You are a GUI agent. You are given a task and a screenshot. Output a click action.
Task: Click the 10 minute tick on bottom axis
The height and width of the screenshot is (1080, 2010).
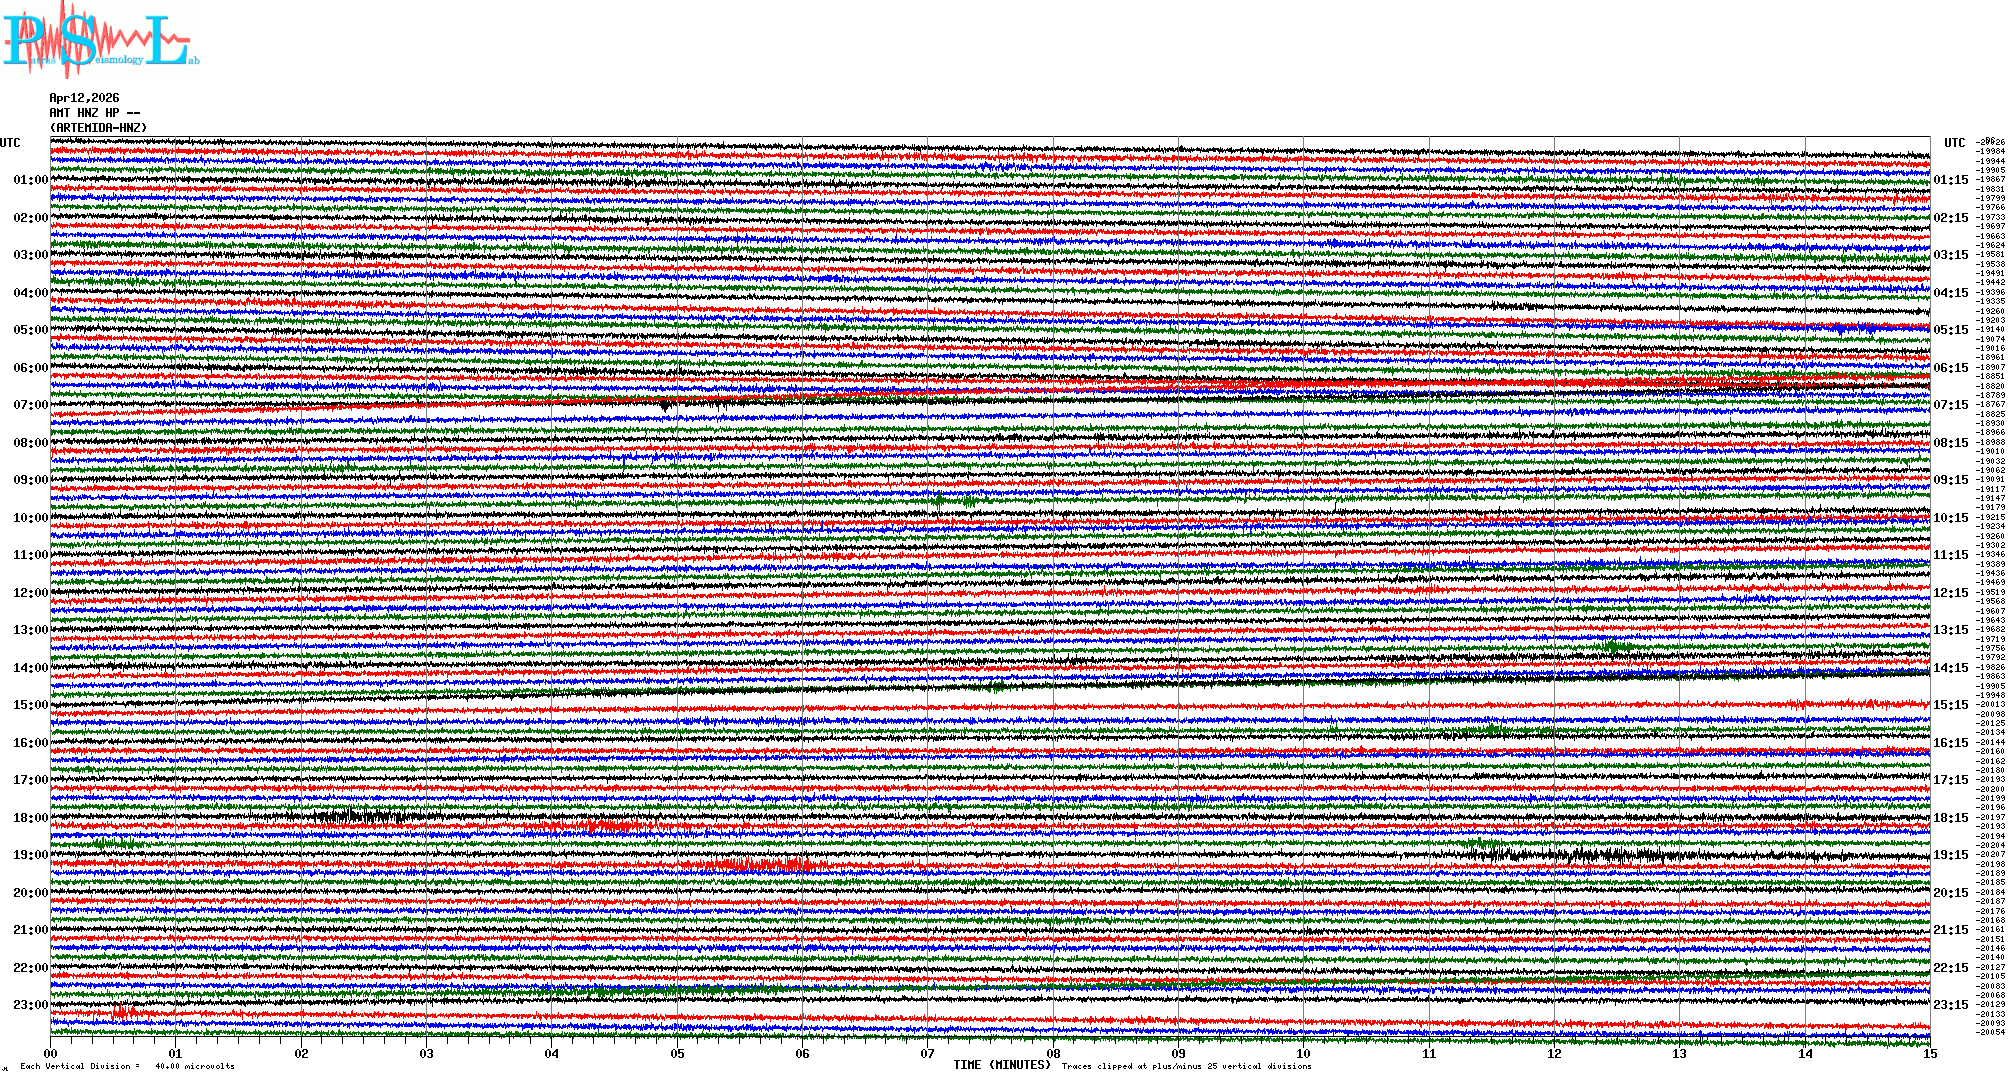[1303, 1053]
